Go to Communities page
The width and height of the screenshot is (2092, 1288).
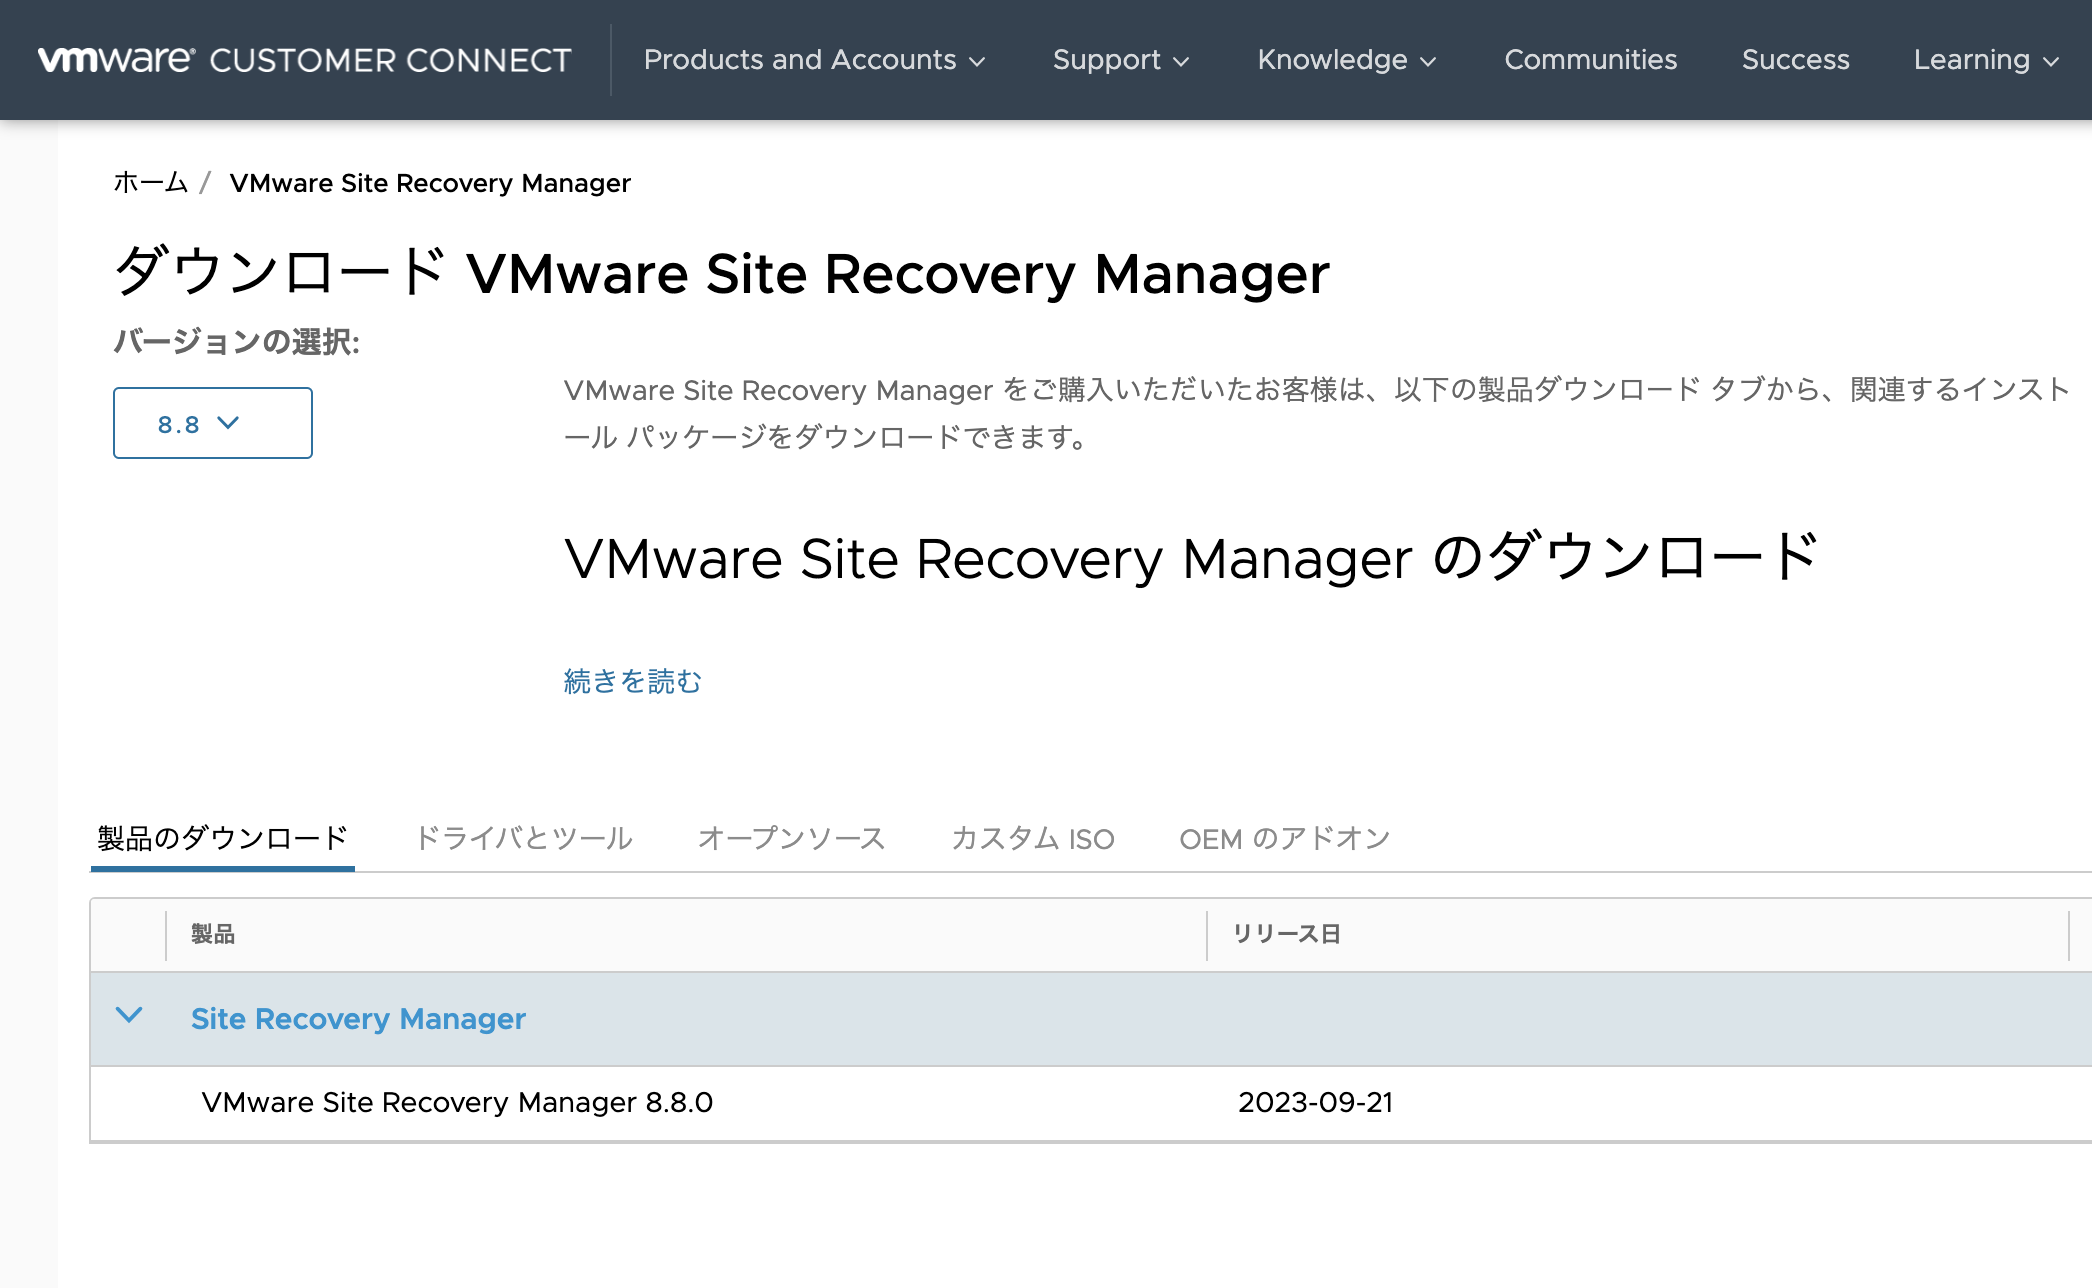[x=1590, y=60]
